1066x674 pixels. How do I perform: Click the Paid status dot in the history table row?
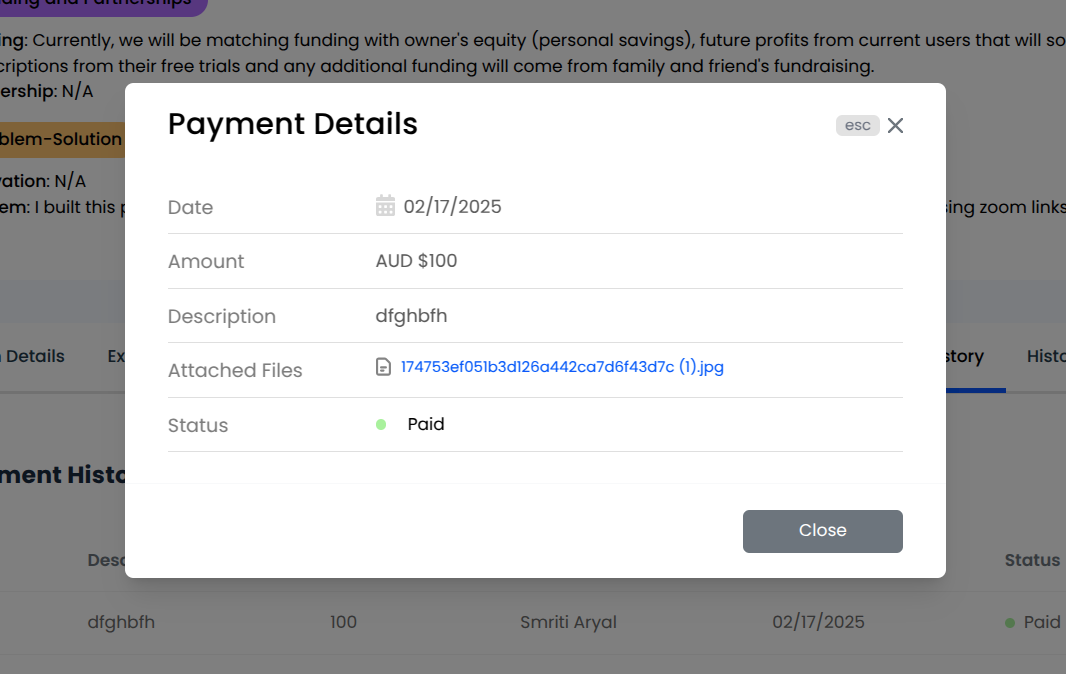pyautogui.click(x=1012, y=621)
